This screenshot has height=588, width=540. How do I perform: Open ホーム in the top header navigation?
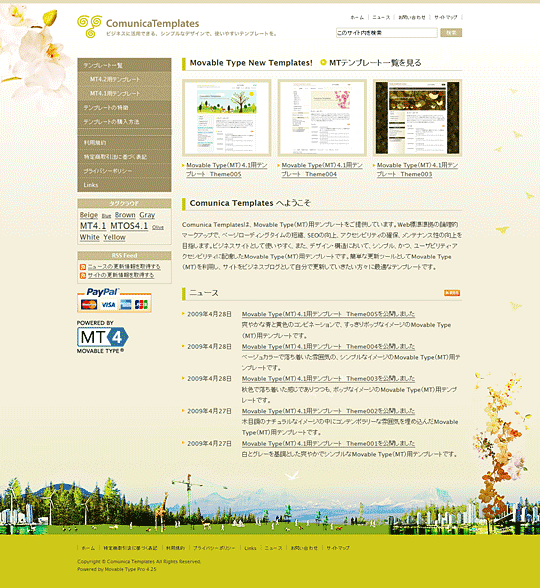pos(357,17)
